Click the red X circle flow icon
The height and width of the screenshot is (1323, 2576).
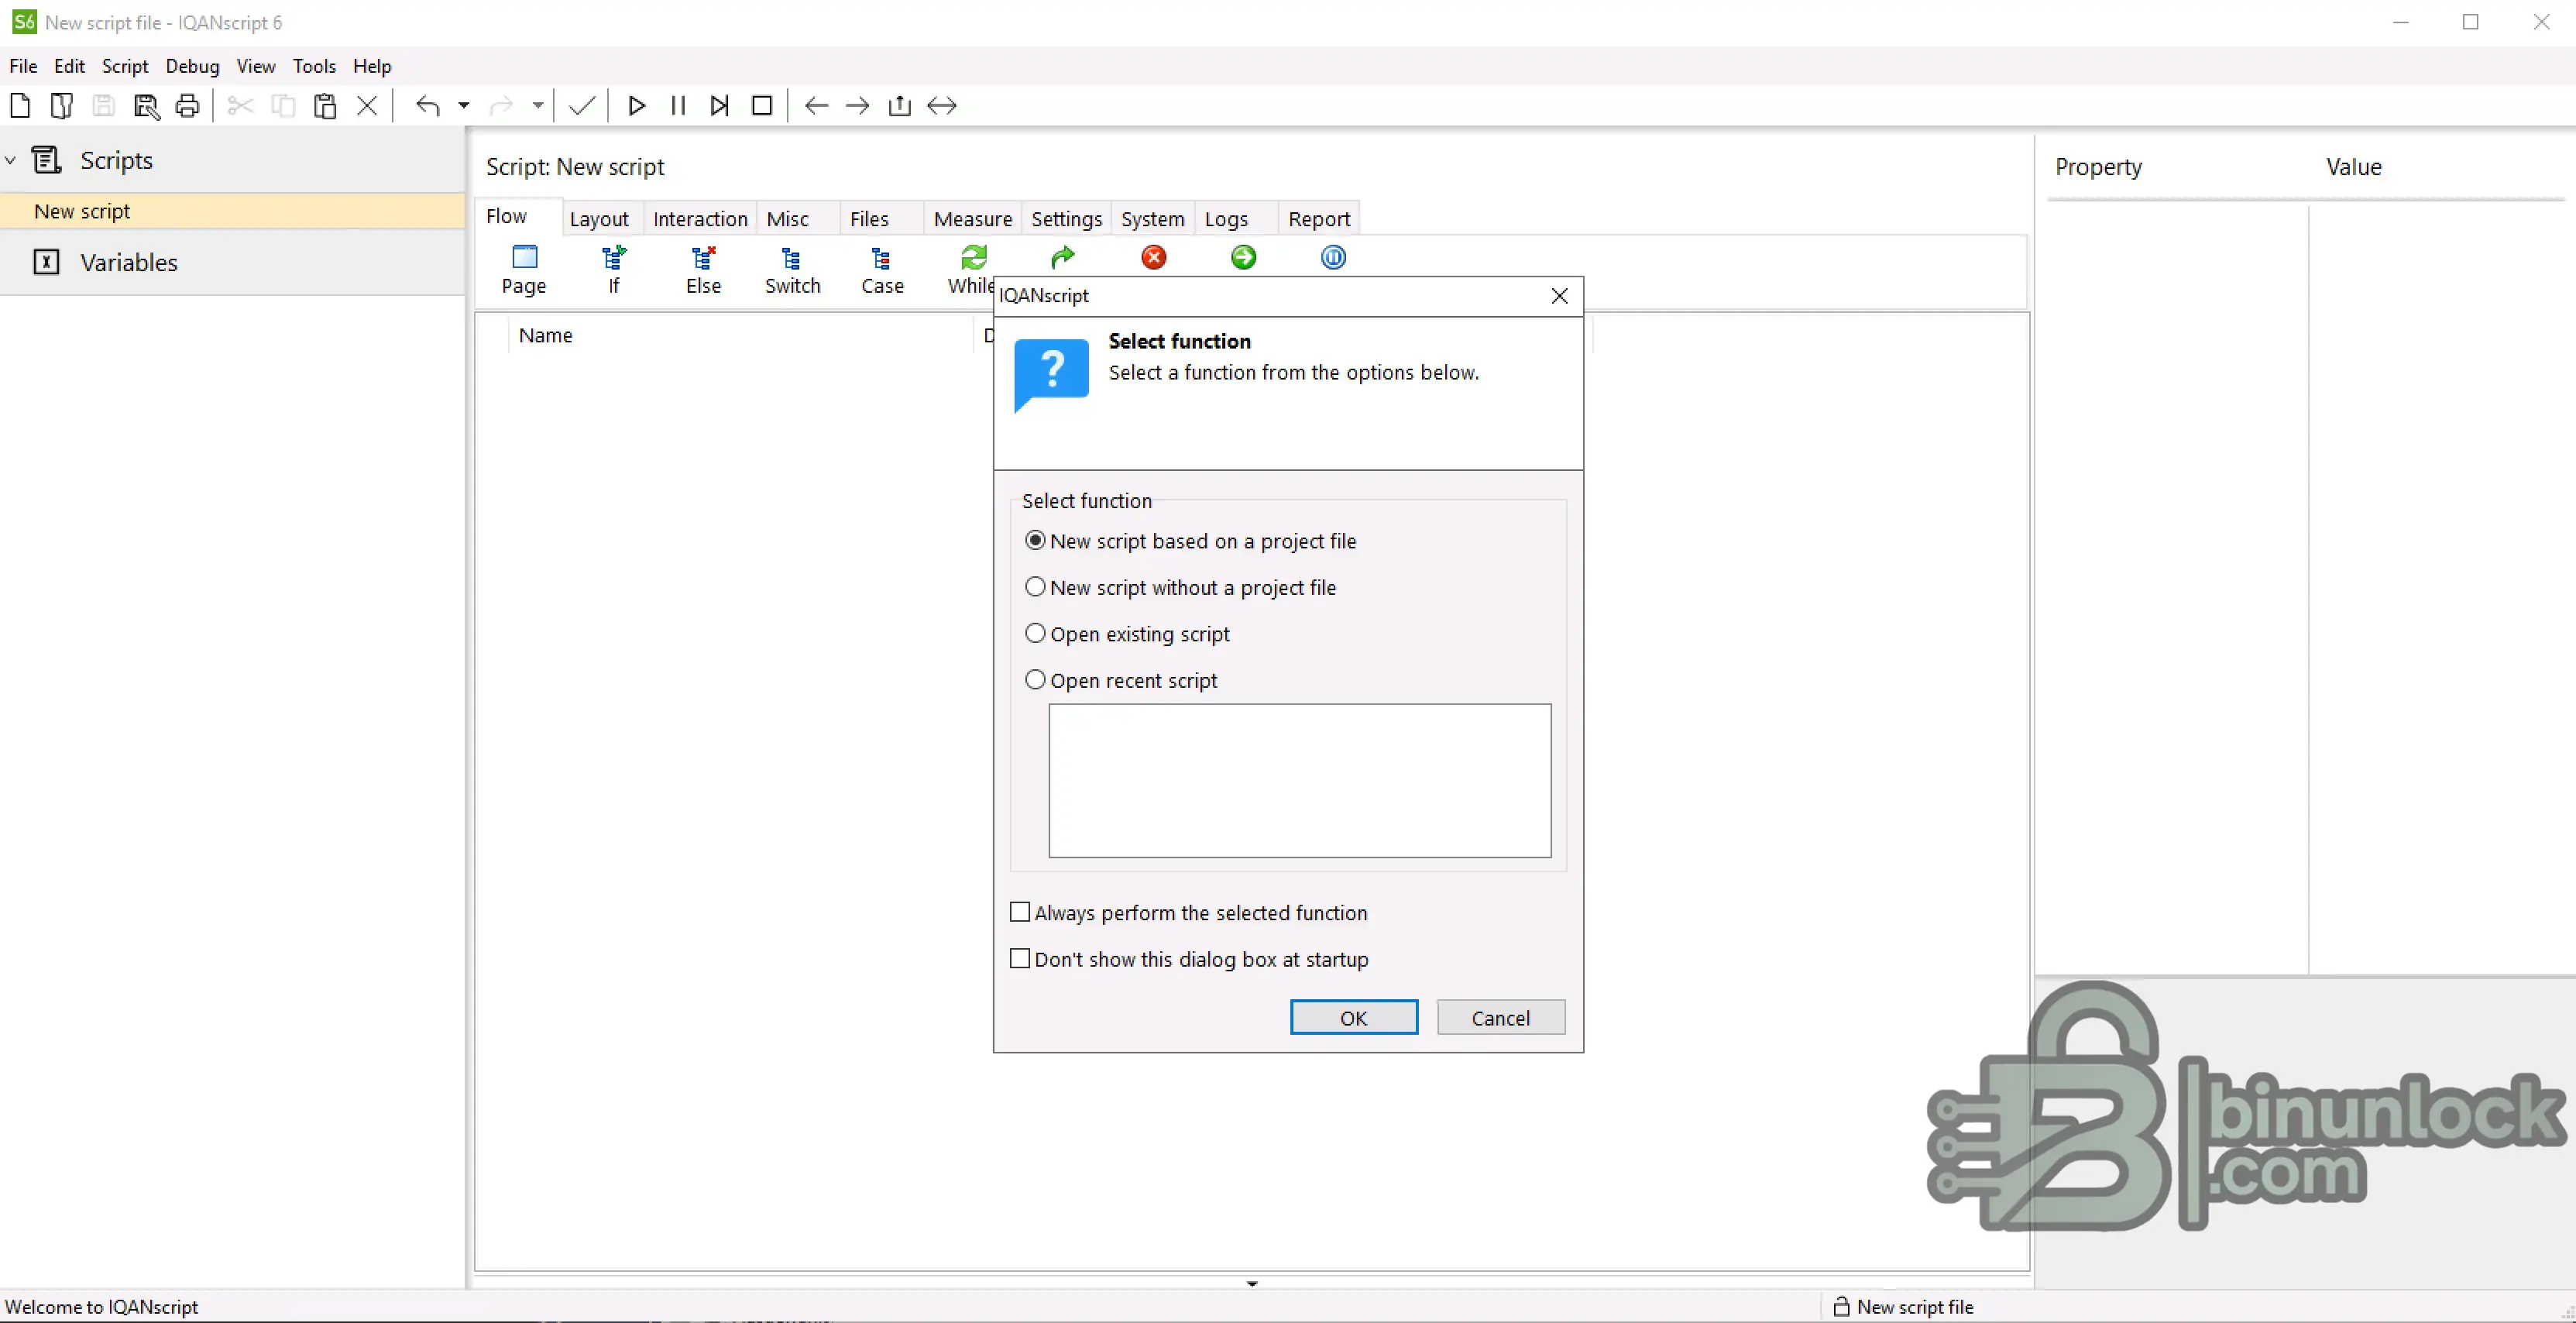click(x=1153, y=257)
